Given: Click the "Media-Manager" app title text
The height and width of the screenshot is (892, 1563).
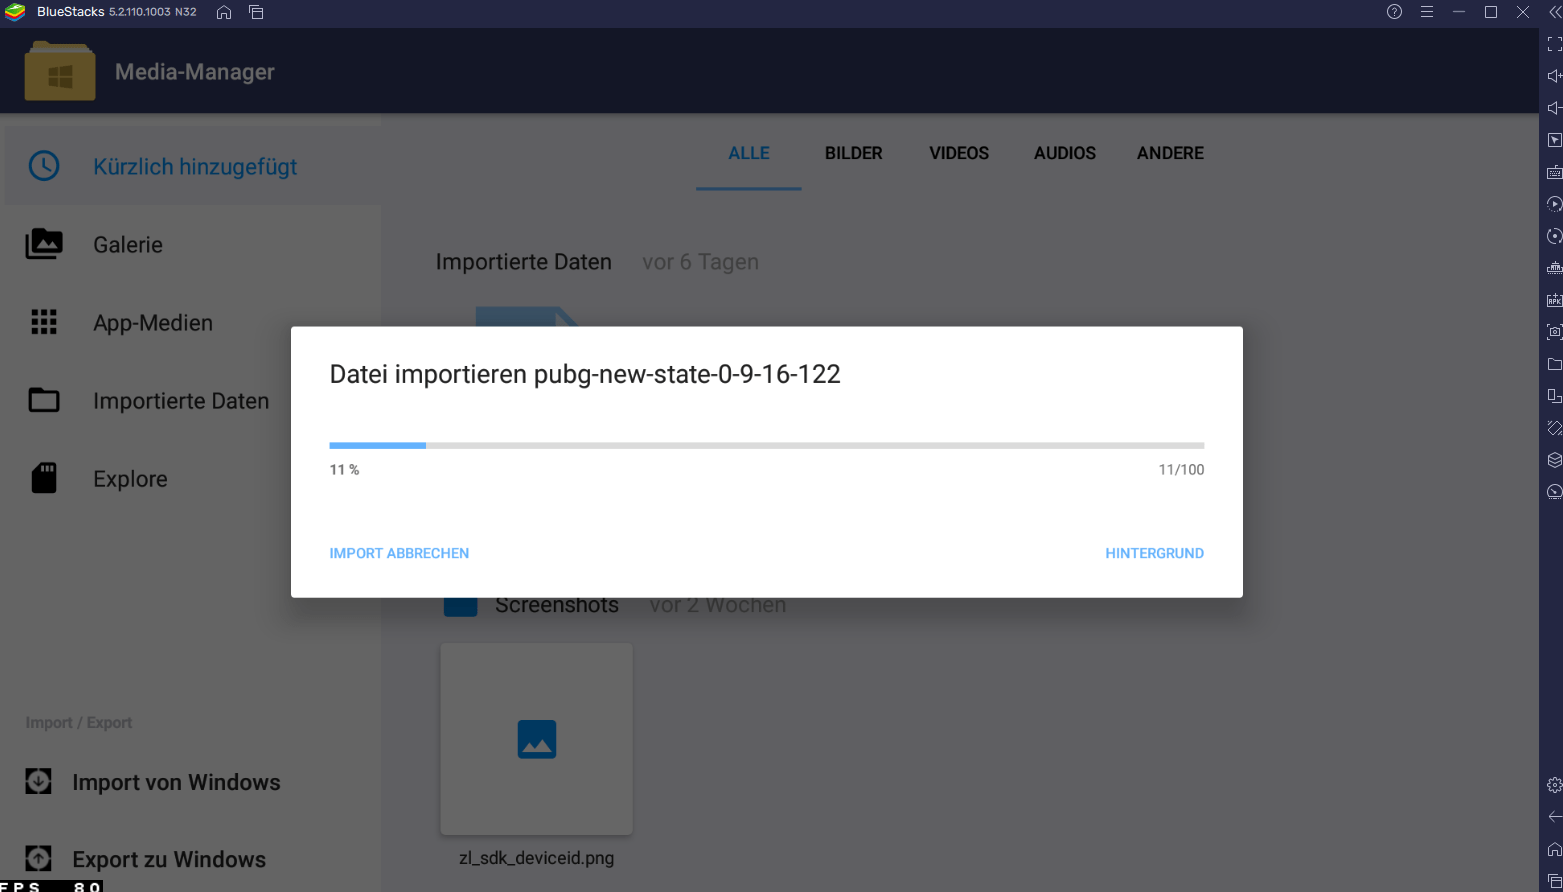Looking at the screenshot, I should click(x=195, y=72).
